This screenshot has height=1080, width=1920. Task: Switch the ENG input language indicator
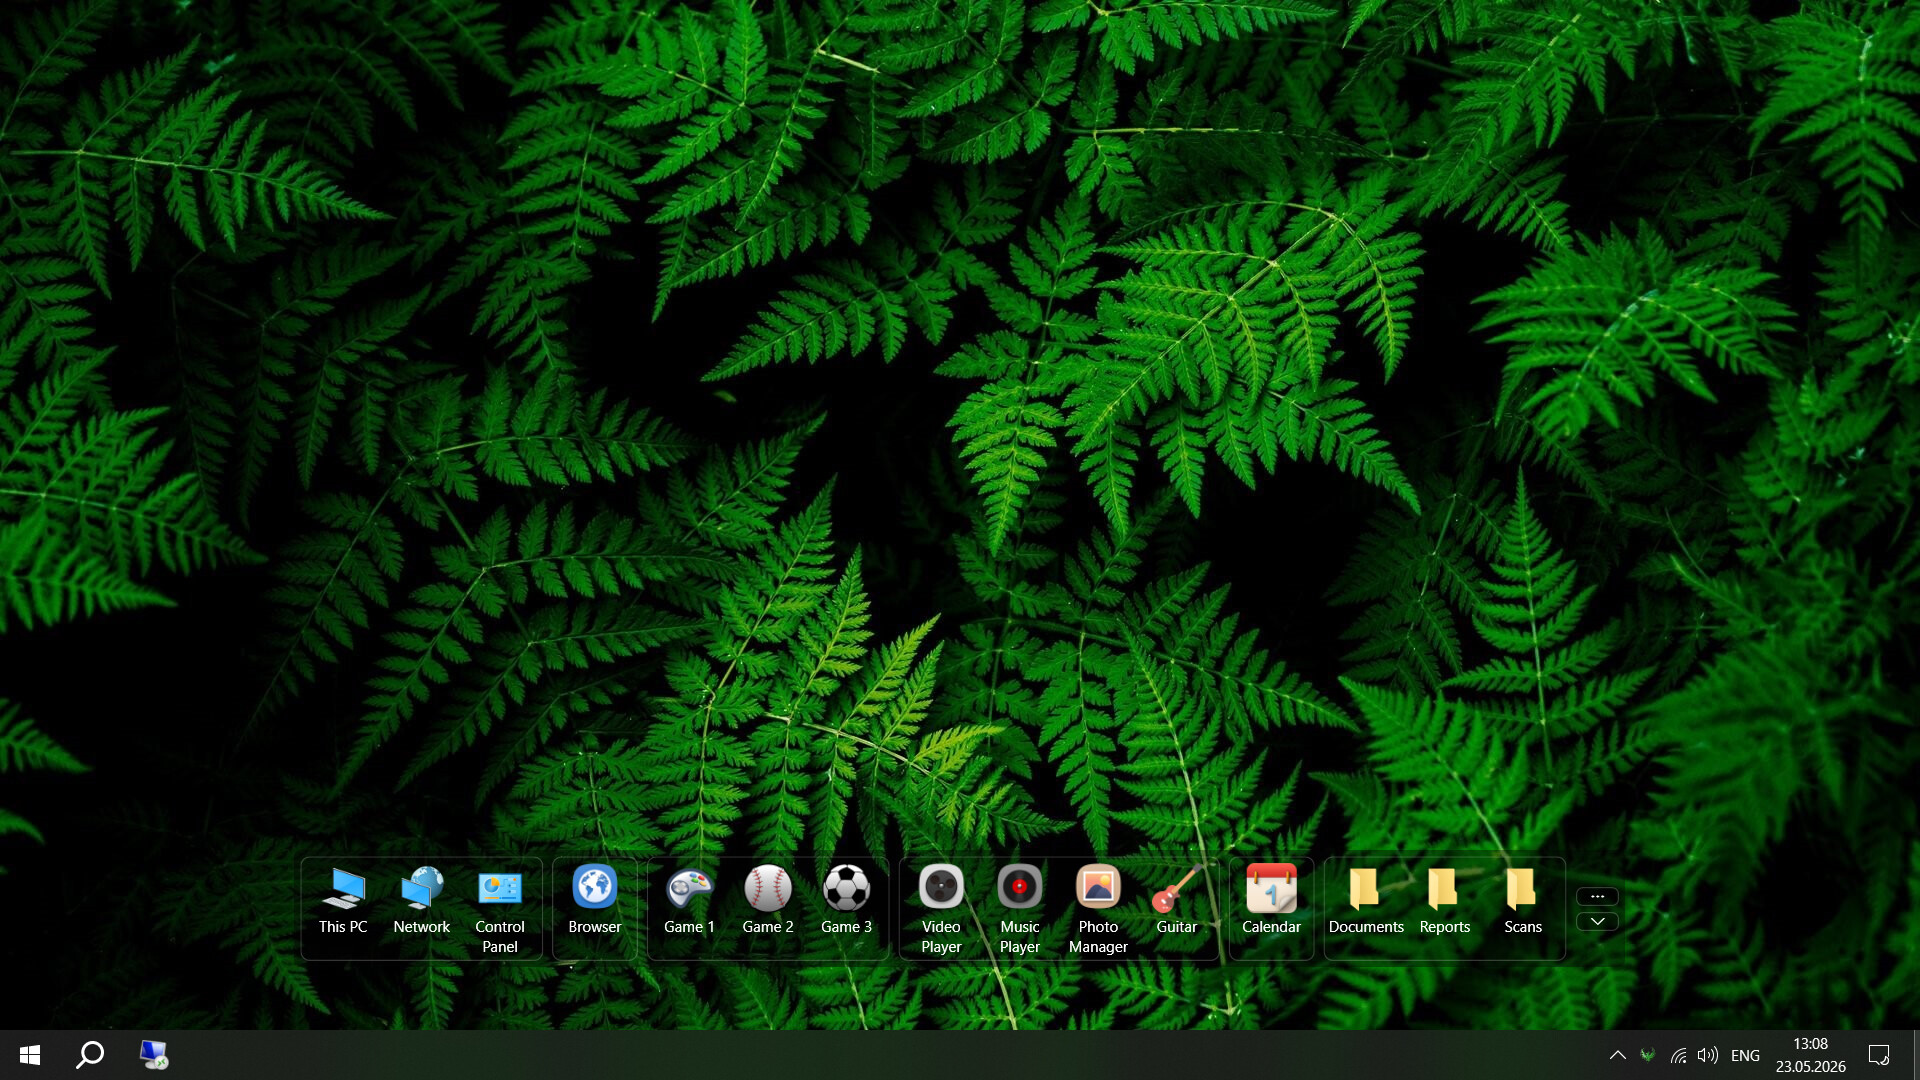point(1745,1055)
